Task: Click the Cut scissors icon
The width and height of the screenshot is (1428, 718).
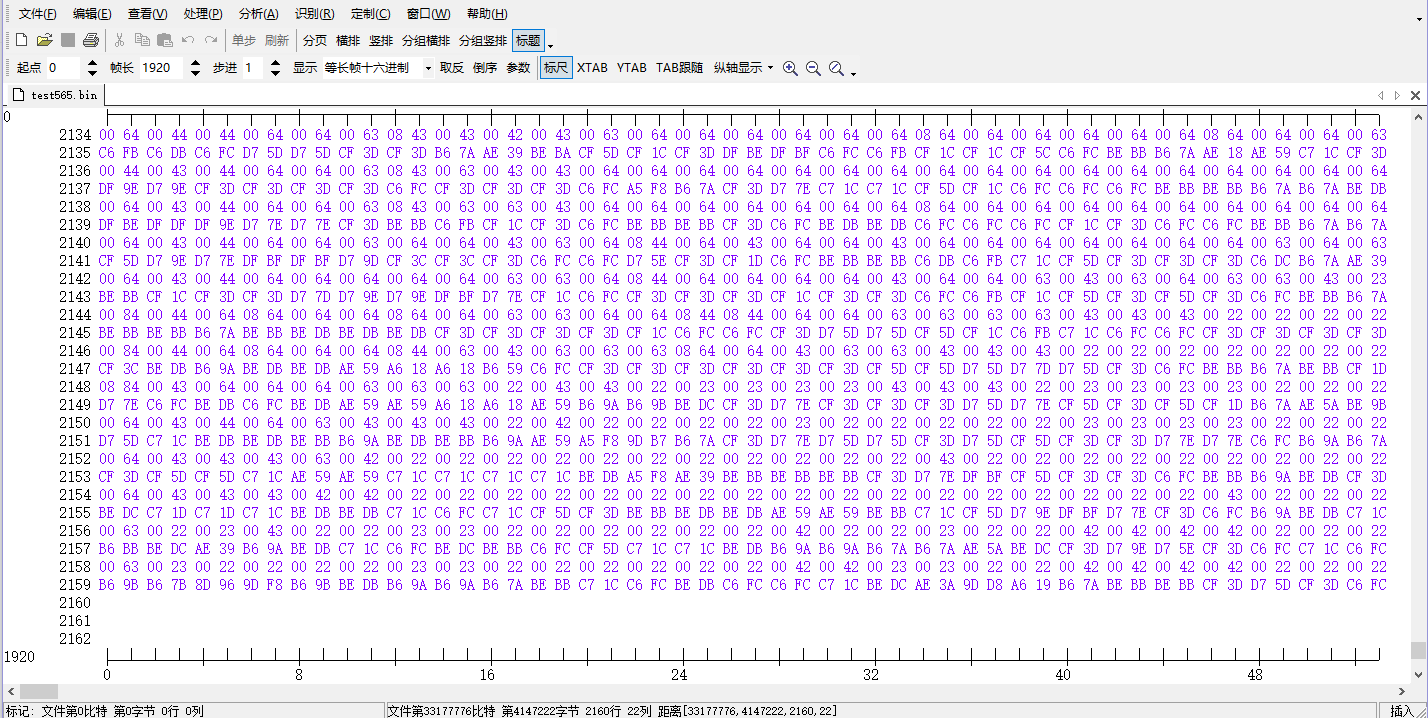Action: 118,40
